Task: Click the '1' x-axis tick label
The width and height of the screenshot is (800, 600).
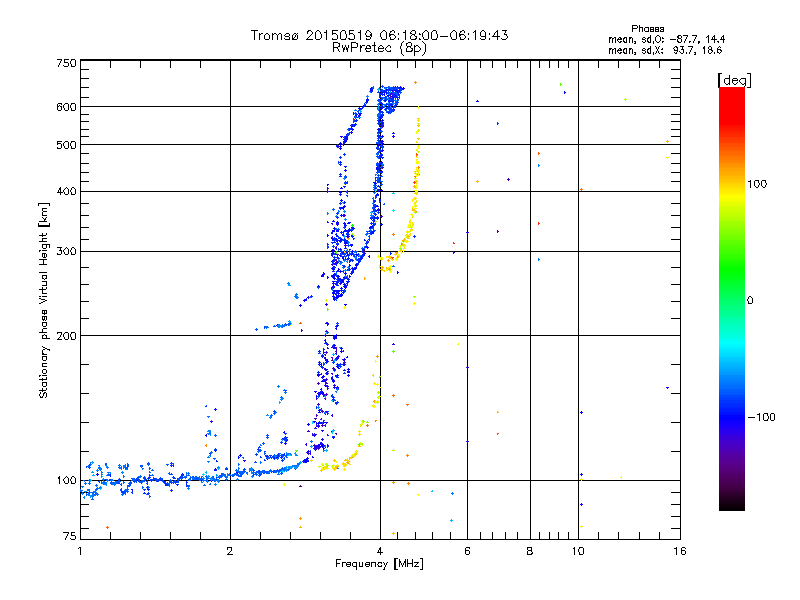Action: coord(80,552)
